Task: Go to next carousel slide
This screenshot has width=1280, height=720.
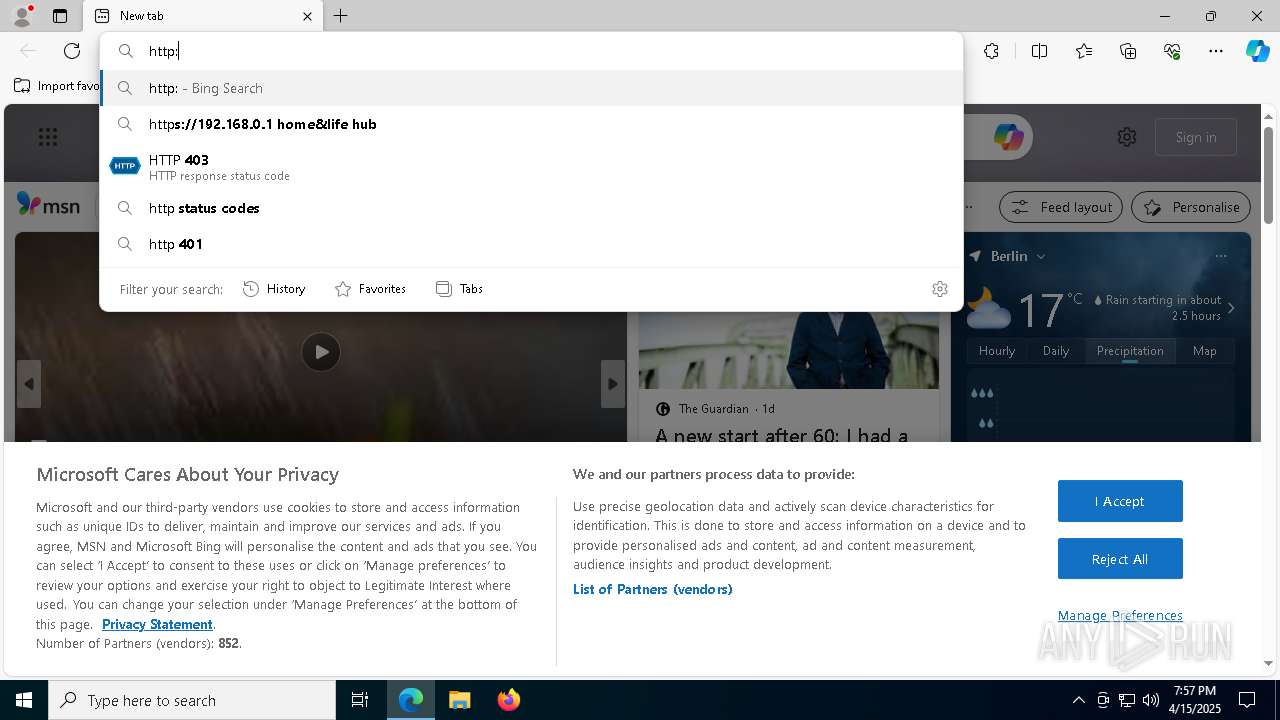Action: [613, 384]
